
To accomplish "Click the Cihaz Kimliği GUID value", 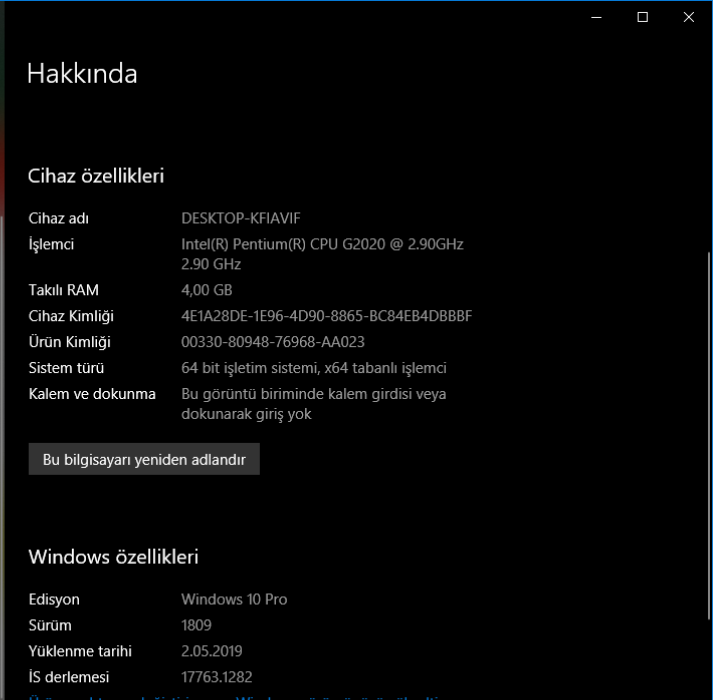I will coord(326,316).
